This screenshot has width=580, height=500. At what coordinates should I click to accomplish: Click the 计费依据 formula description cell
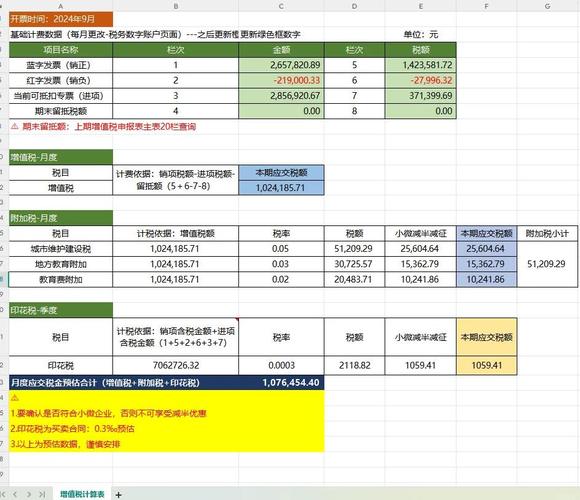click(176, 180)
